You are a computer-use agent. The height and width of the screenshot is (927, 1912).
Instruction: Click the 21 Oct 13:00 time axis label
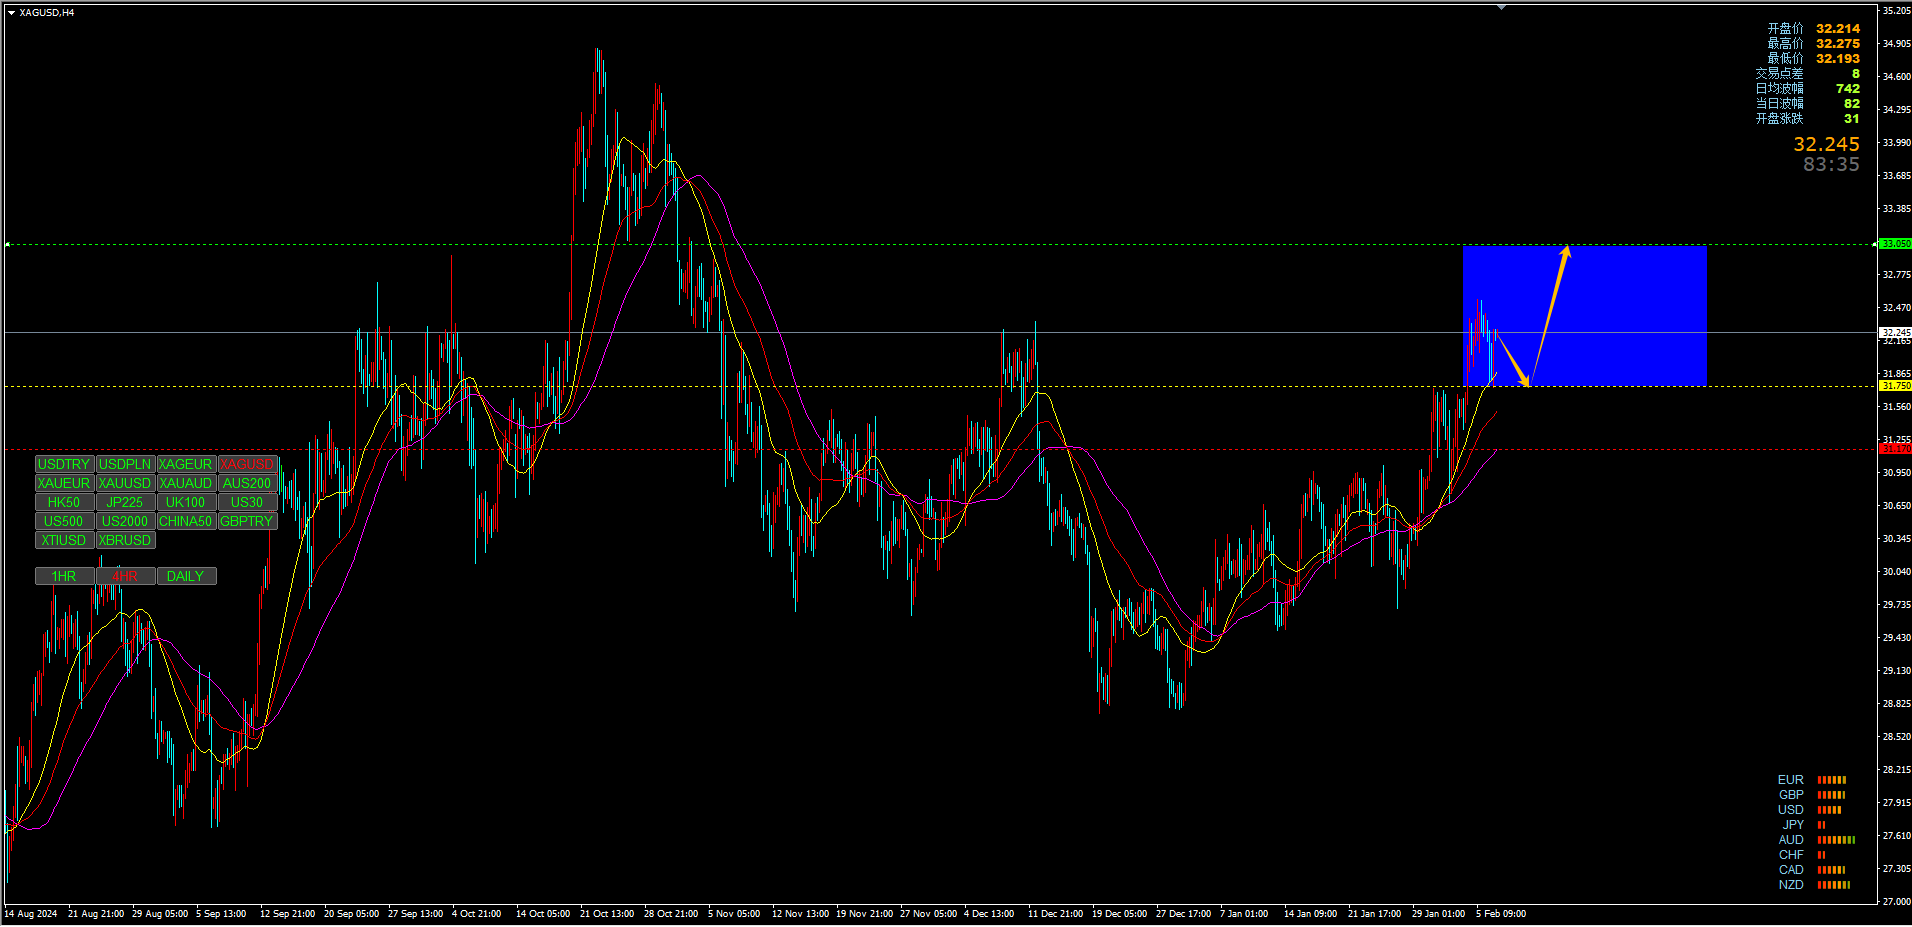click(607, 914)
